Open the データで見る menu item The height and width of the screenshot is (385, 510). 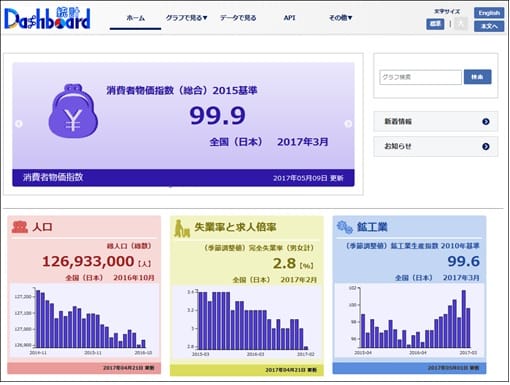[x=238, y=18]
